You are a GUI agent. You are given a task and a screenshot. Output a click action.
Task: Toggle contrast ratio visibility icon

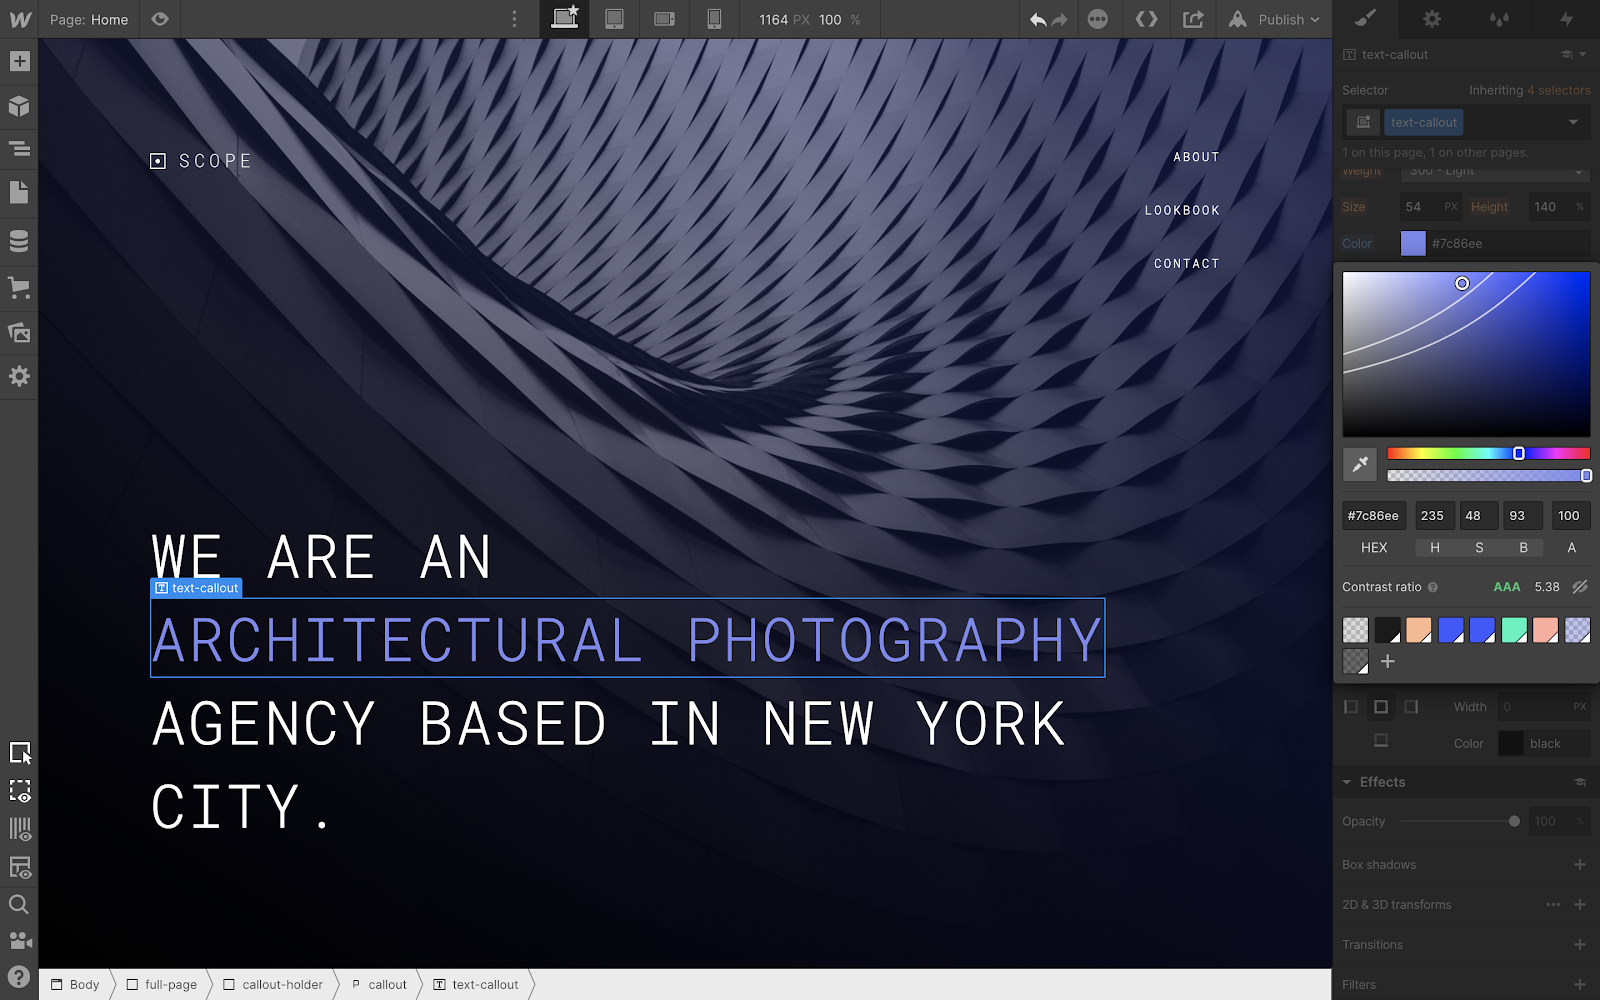(x=1580, y=587)
